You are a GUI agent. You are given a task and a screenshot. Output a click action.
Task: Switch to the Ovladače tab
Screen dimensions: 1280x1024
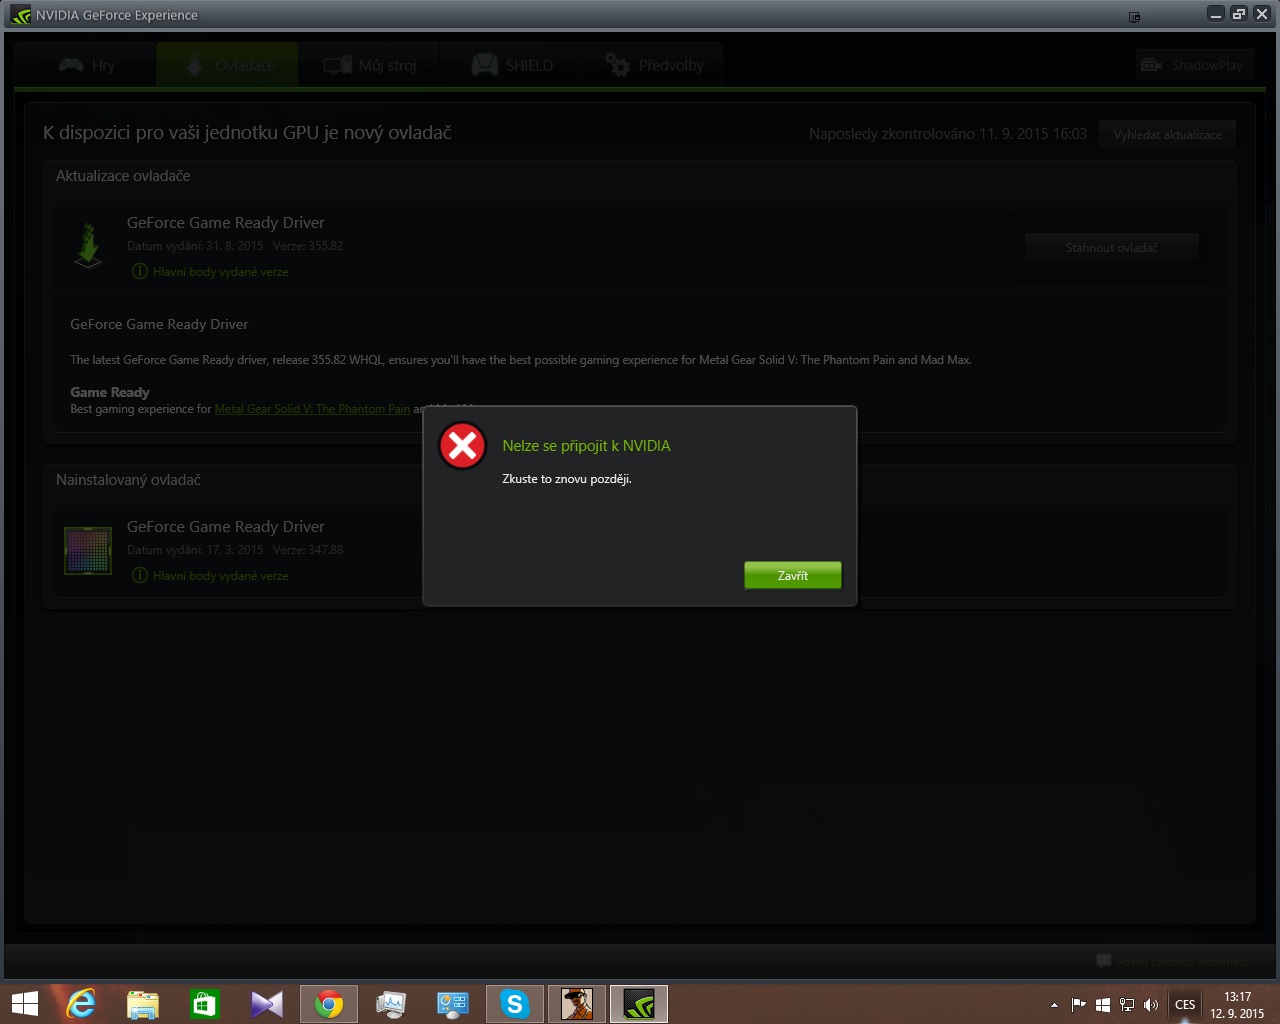228,66
